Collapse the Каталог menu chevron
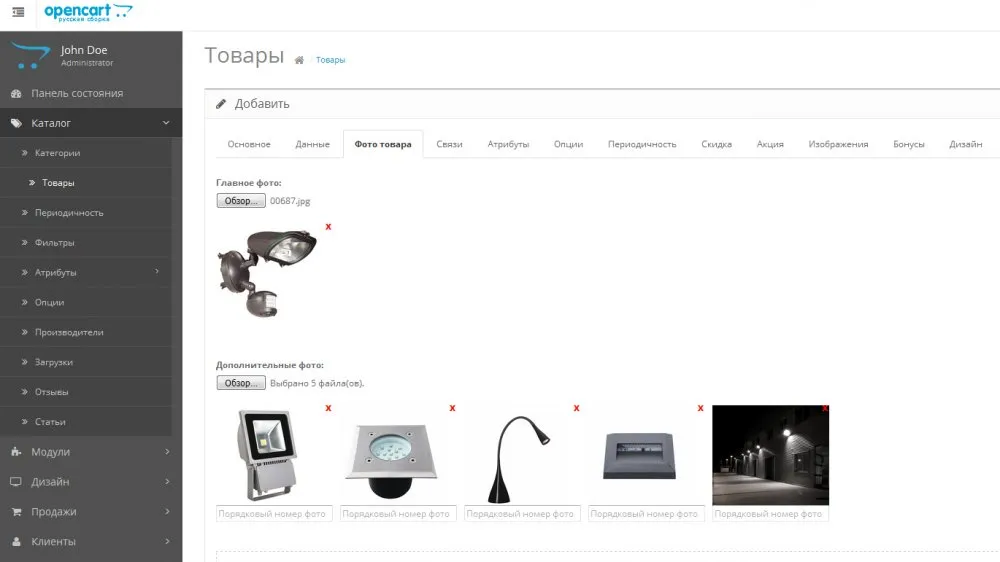 click(x=166, y=123)
